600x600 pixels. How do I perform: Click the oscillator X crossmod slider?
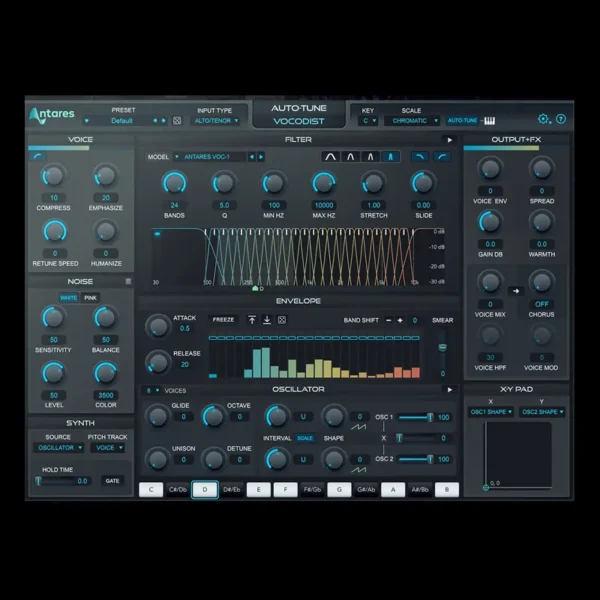[416, 438]
